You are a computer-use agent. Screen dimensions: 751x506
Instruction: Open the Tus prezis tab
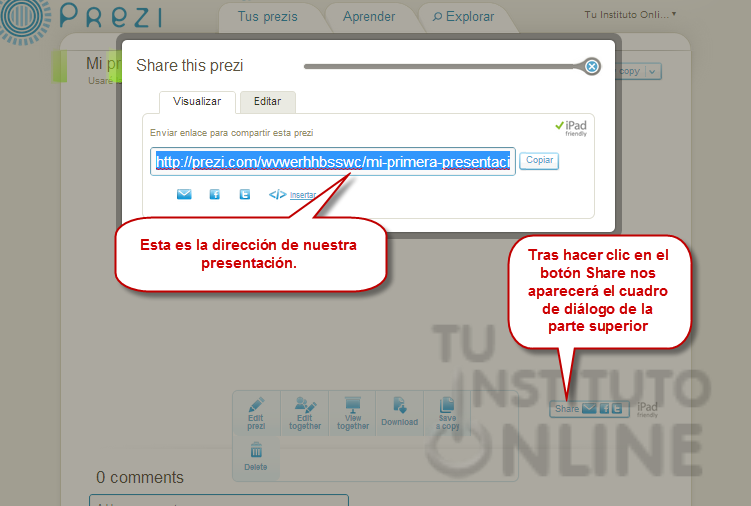click(x=268, y=17)
